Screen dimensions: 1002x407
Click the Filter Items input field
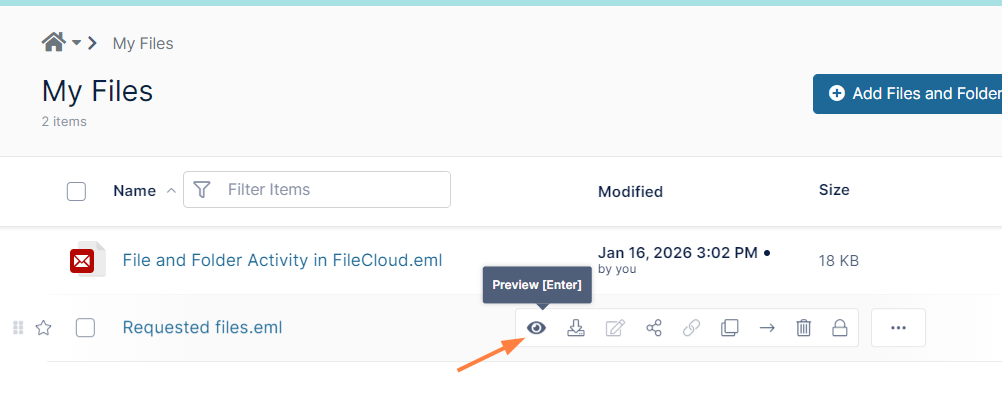[x=330, y=189]
